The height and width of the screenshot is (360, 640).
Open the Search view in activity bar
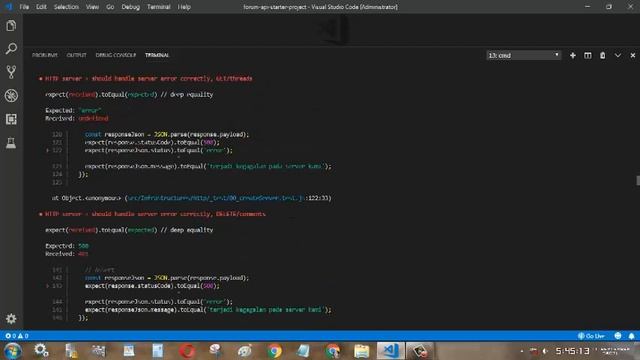coord(11,49)
